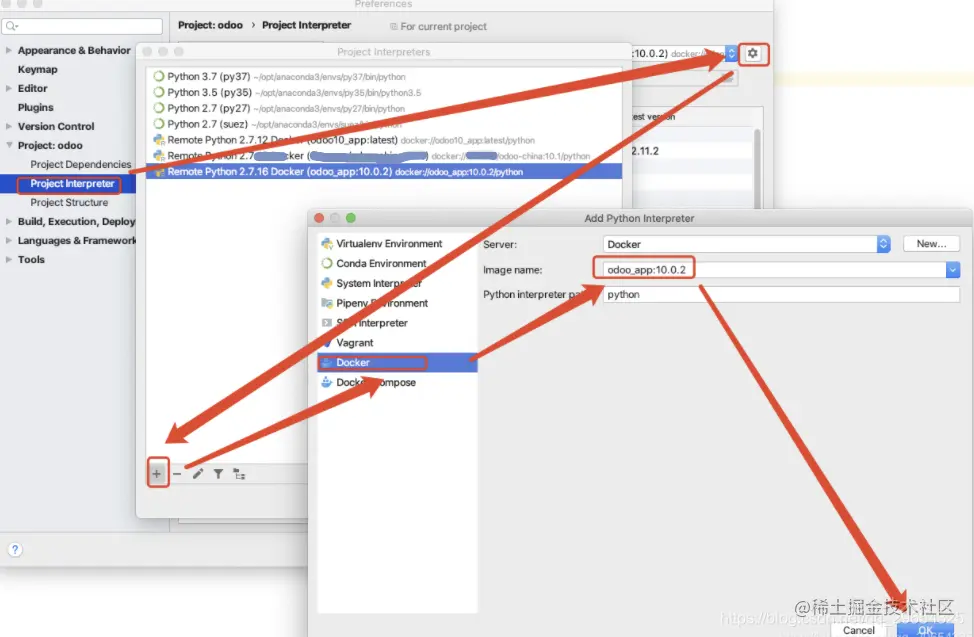Edit interpreter with the pencil icon
Image resolution: width=974 pixels, height=637 pixels.
198,474
